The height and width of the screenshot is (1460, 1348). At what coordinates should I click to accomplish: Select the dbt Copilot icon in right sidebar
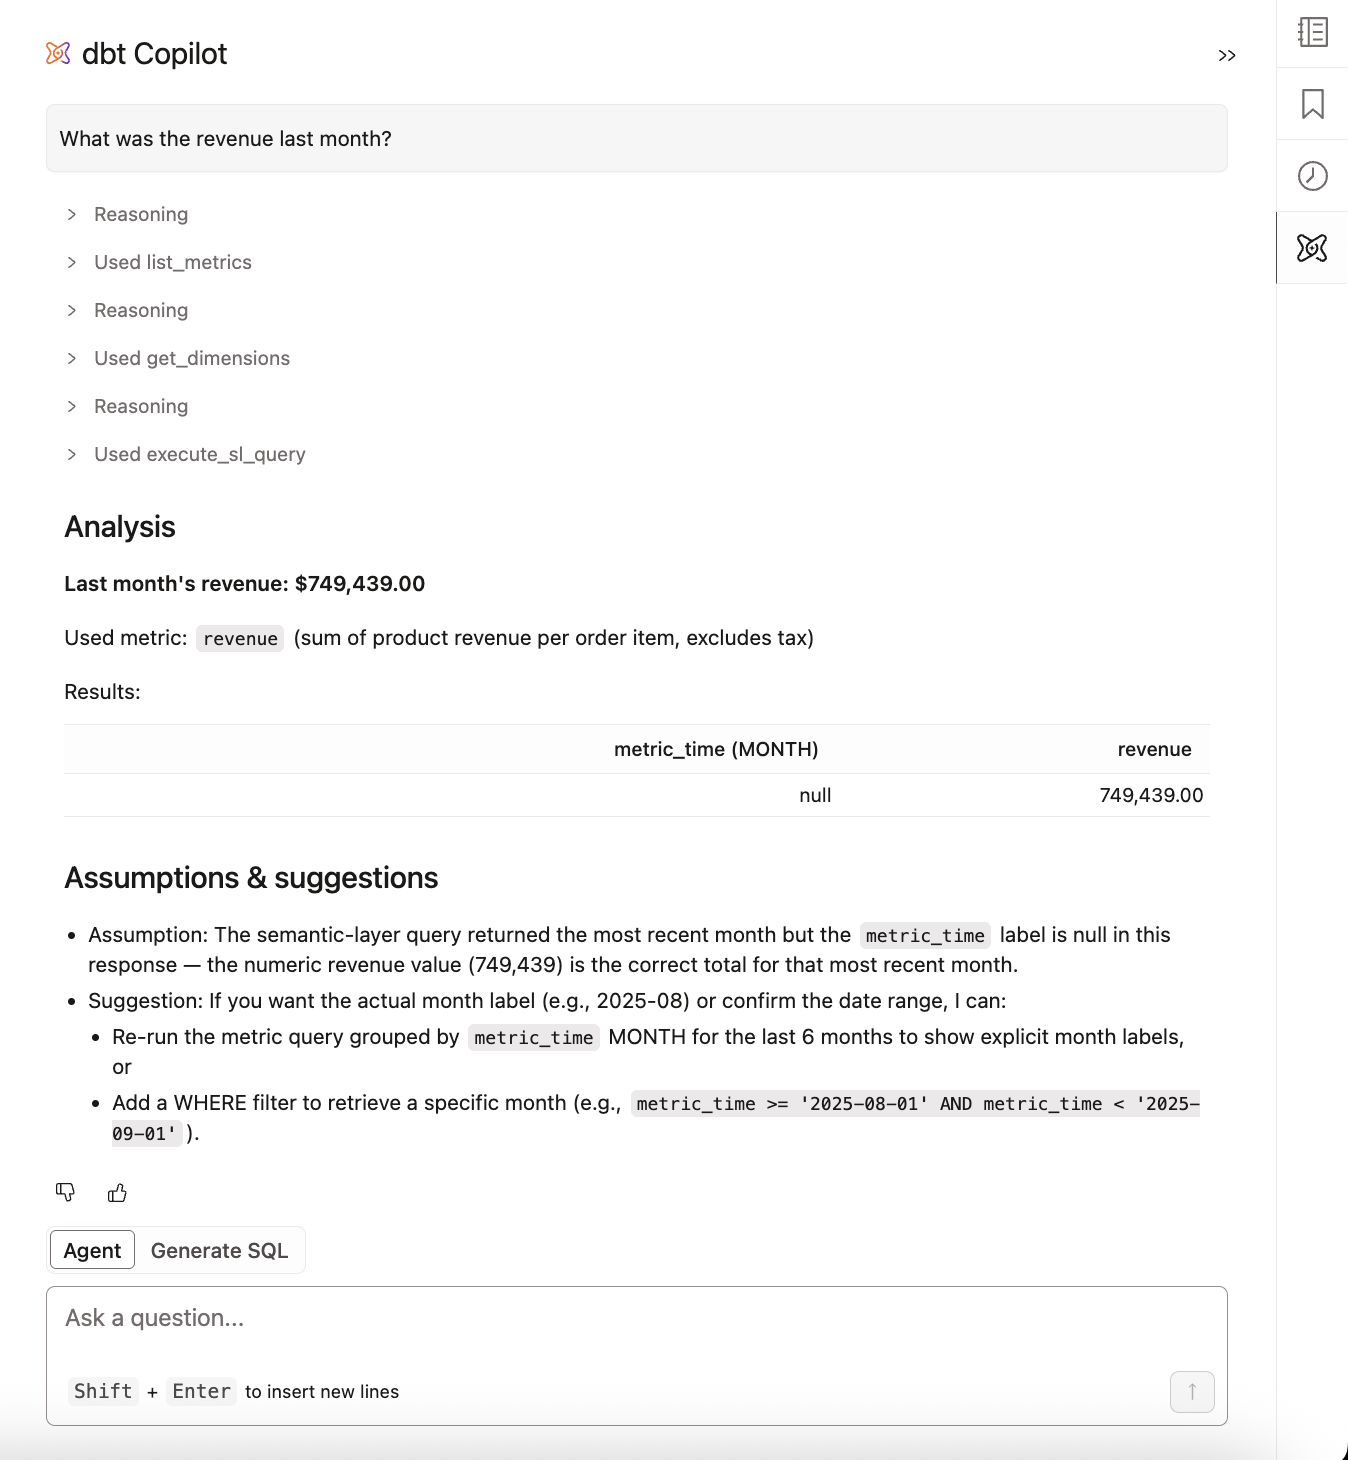1311,247
